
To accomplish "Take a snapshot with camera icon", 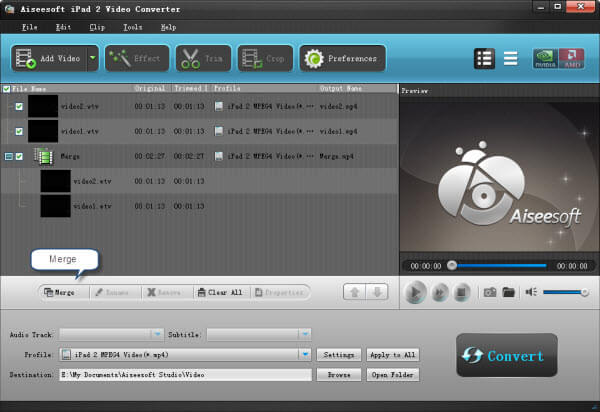I will 490,293.
